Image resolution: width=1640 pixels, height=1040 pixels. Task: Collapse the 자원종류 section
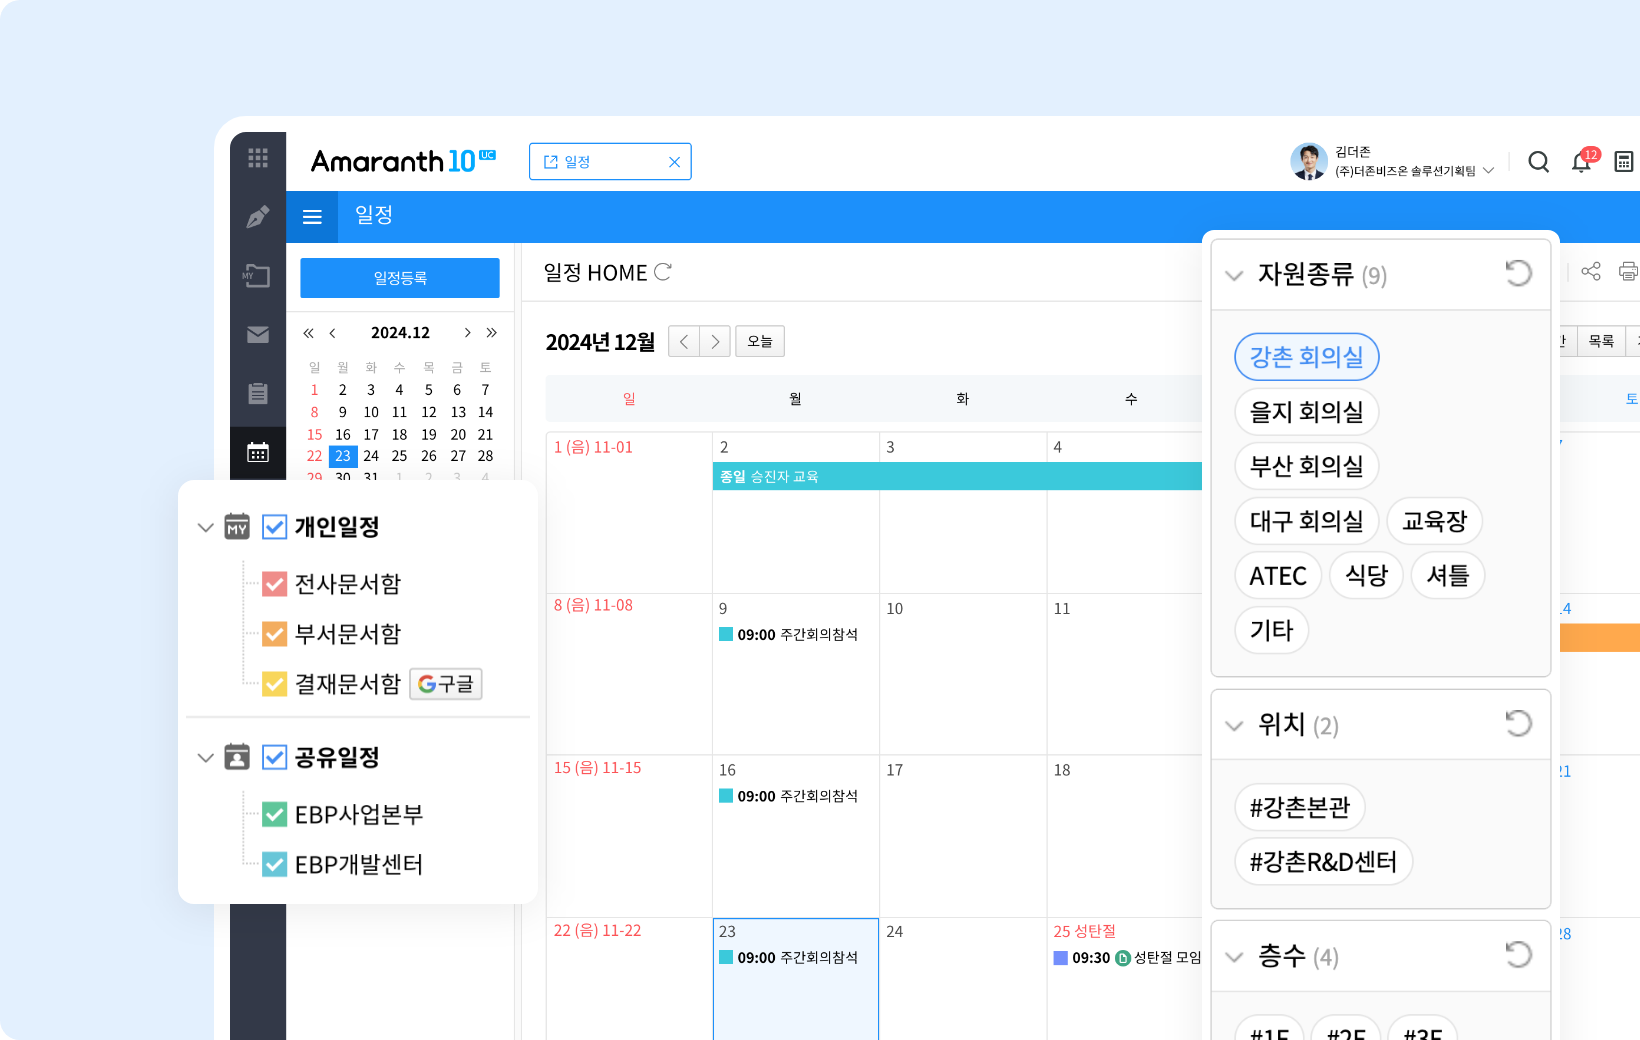pyautogui.click(x=1234, y=275)
